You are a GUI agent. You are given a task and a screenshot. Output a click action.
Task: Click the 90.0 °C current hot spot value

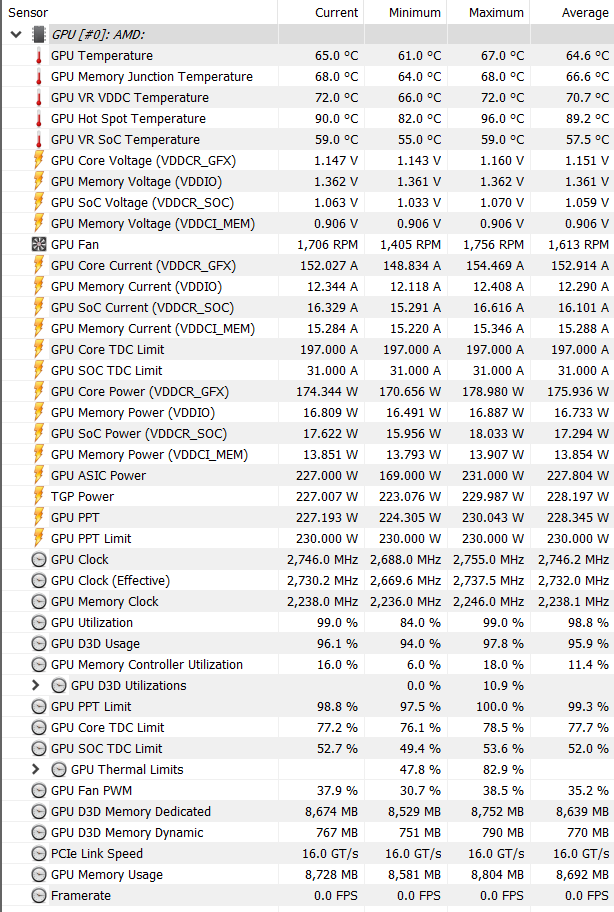point(337,119)
